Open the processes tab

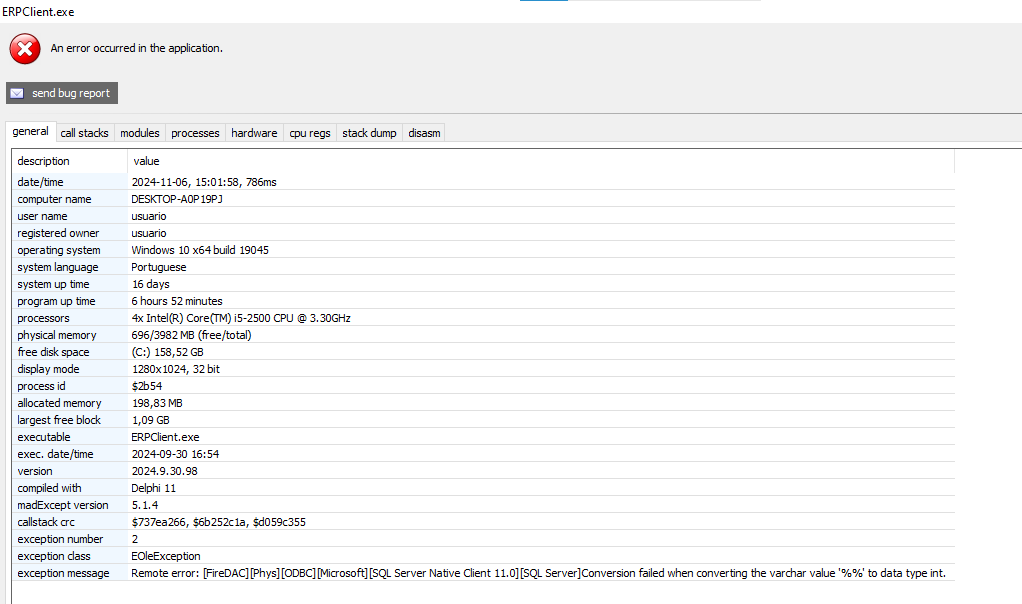point(195,133)
